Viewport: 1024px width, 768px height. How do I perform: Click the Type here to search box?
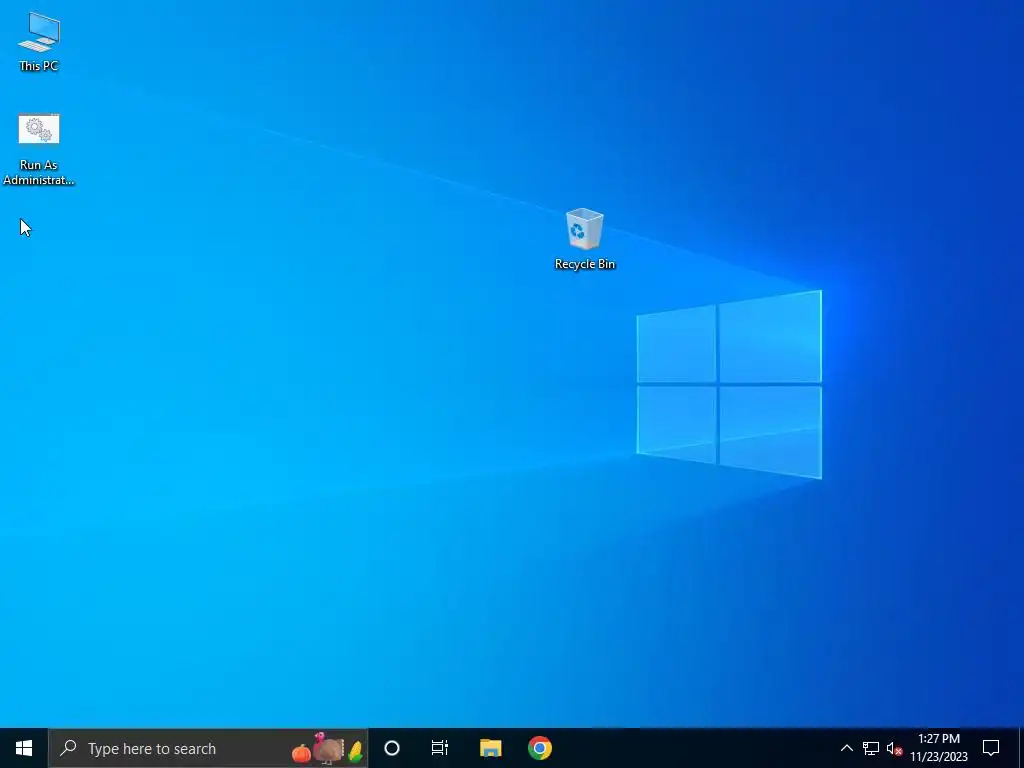[208, 748]
